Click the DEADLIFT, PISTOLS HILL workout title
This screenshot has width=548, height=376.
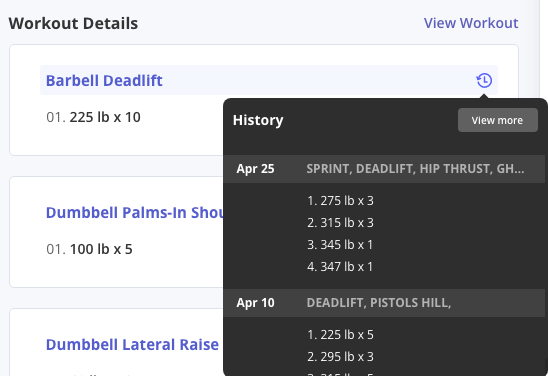click(x=379, y=303)
